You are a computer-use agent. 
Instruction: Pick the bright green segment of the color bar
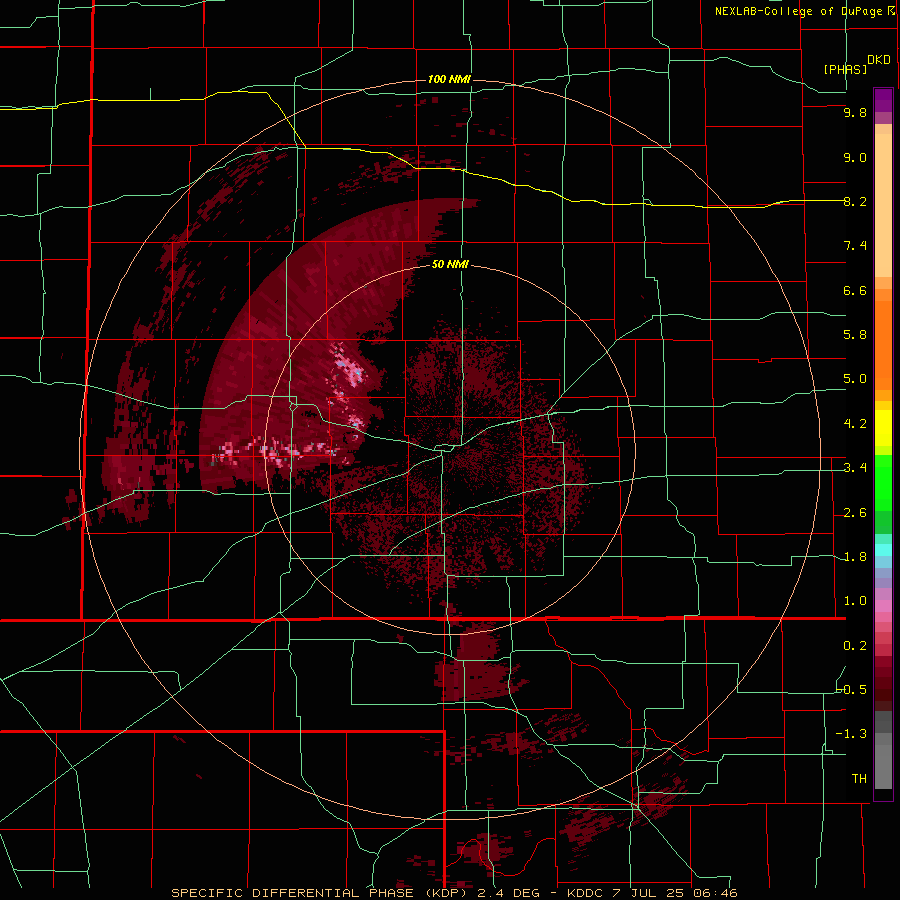pos(883,482)
